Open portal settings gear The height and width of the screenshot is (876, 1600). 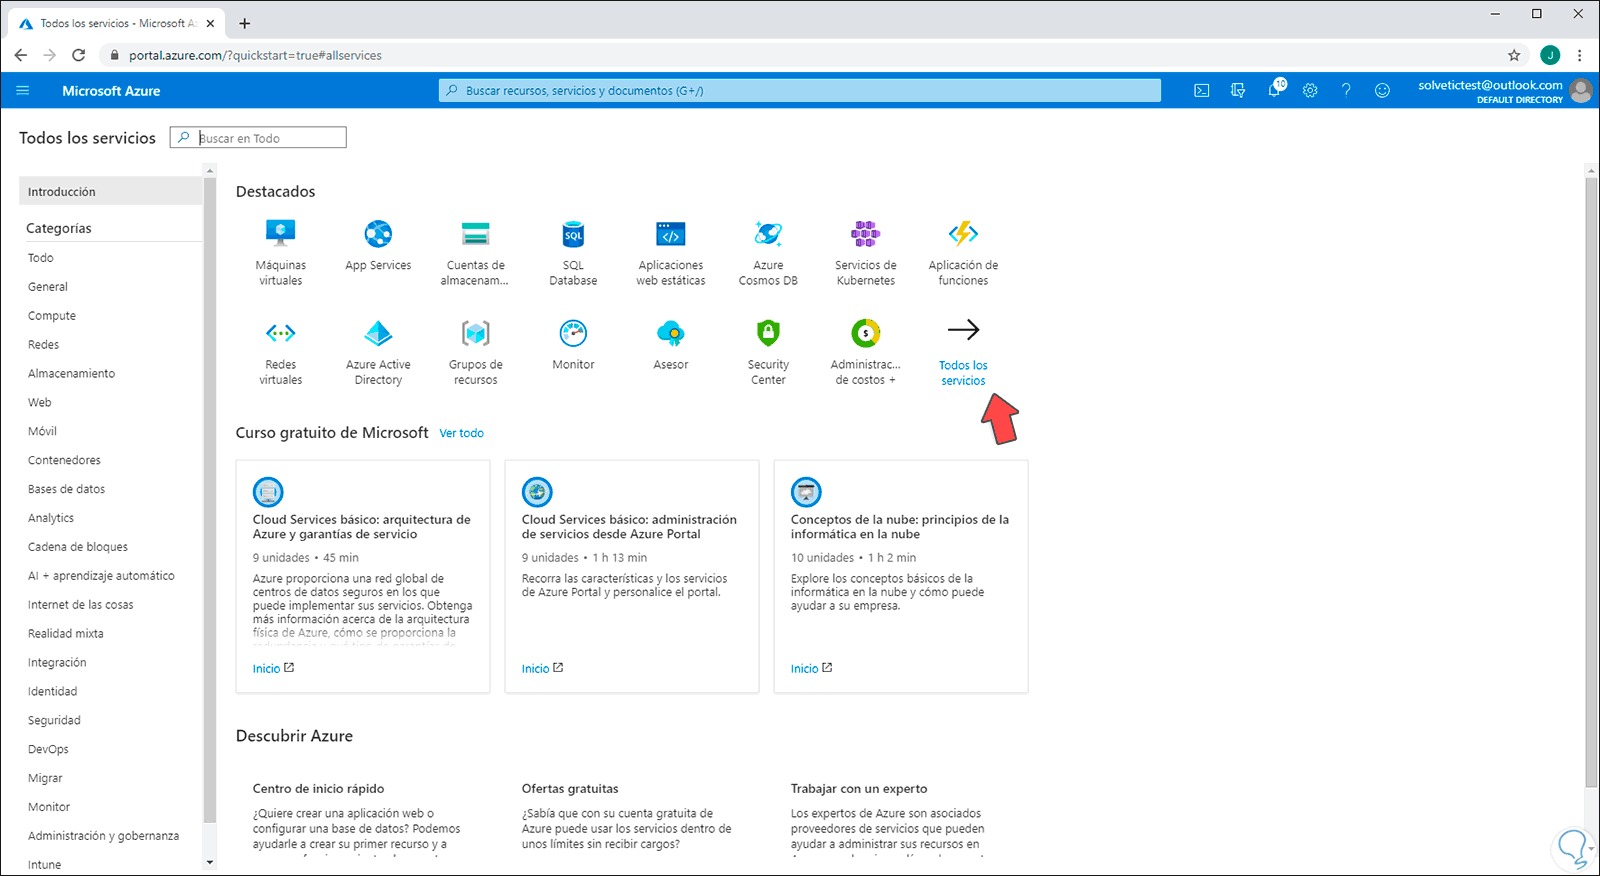tap(1310, 91)
